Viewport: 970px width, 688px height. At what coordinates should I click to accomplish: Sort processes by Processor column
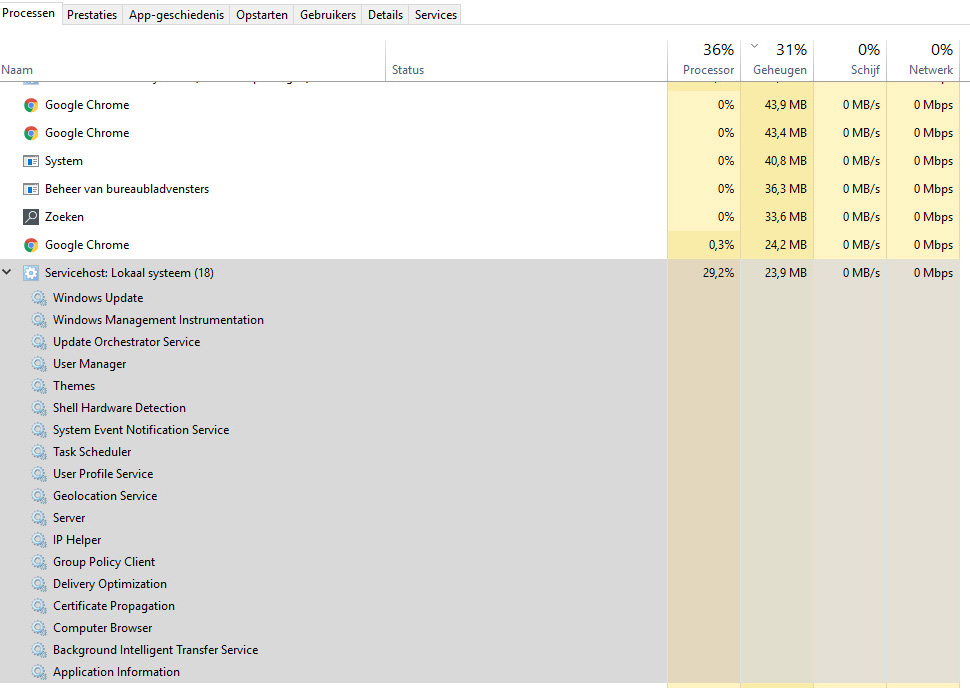coord(708,70)
